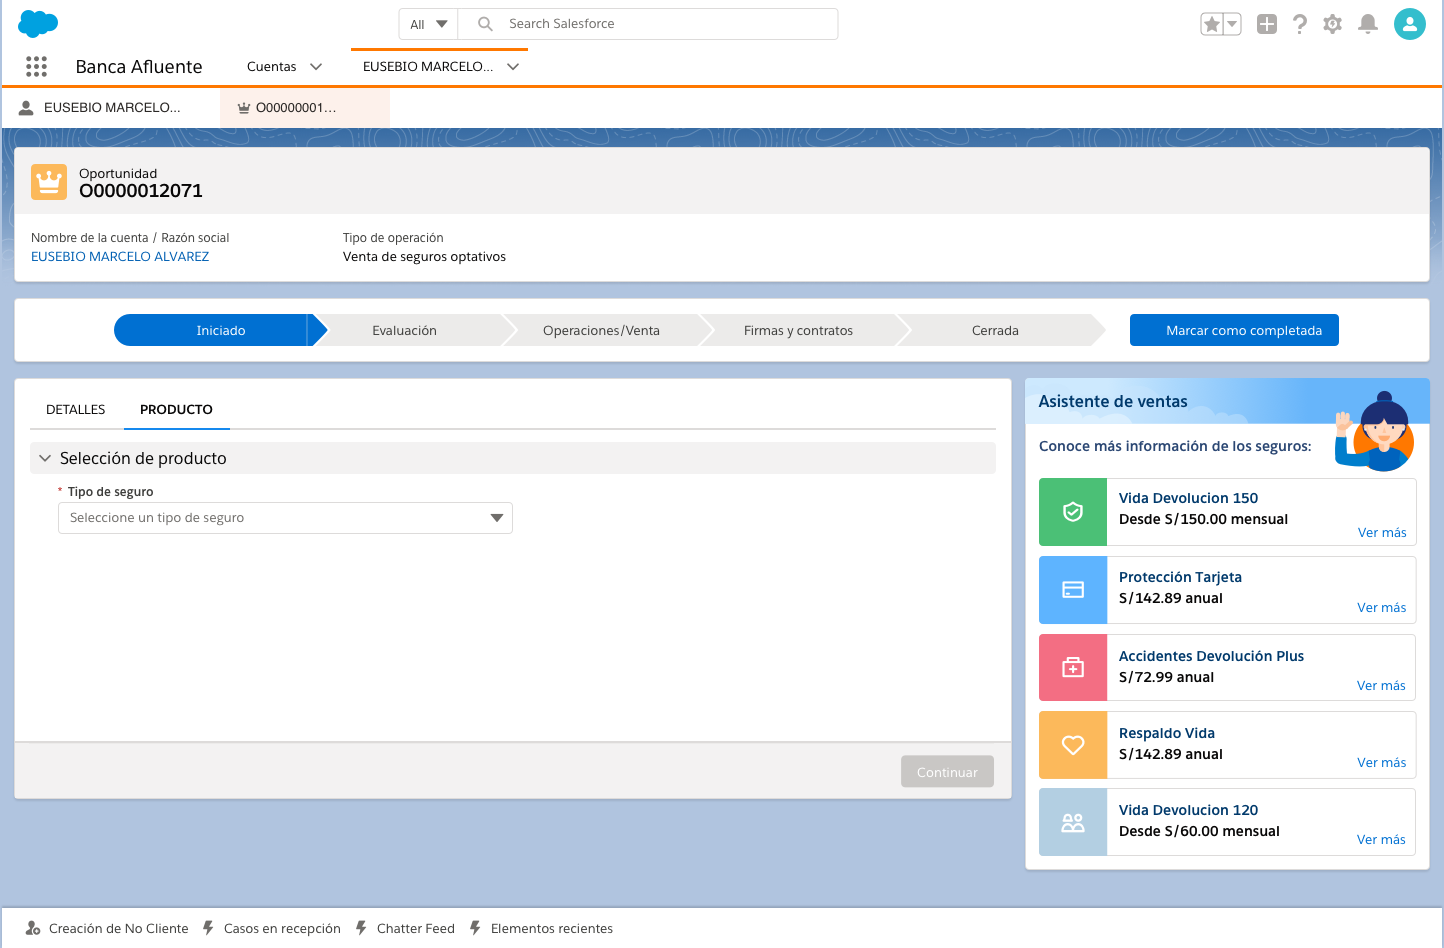This screenshot has height=948, width=1444.
Task: Click the Accidentes Devolución Plus title
Action: [x=1211, y=656]
